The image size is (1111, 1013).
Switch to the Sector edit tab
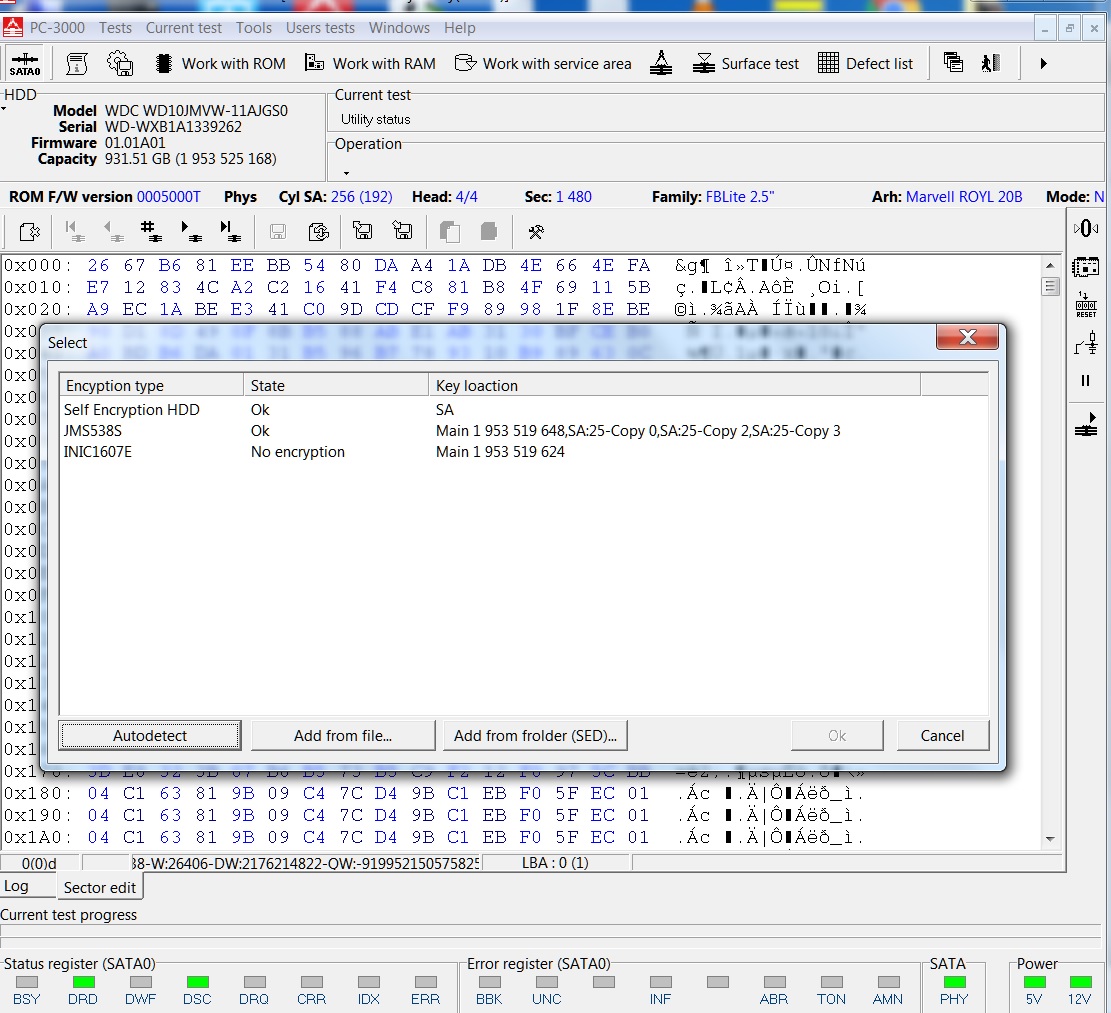(x=99, y=888)
